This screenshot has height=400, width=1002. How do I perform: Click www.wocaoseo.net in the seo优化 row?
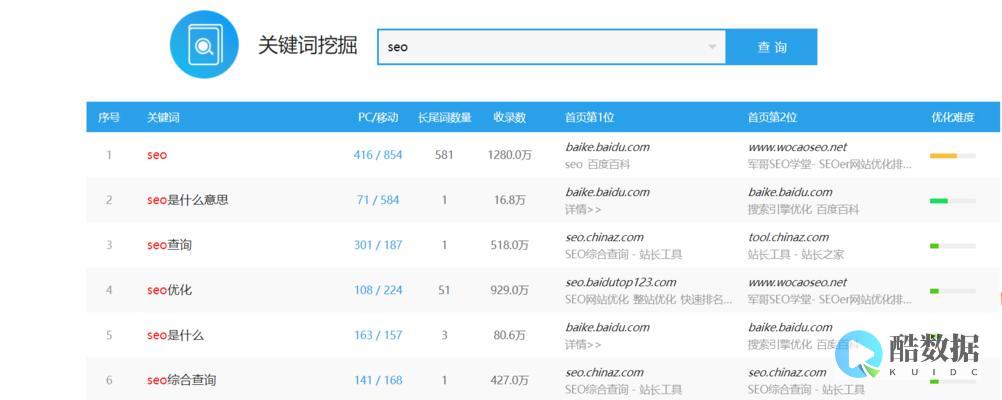coord(798,282)
